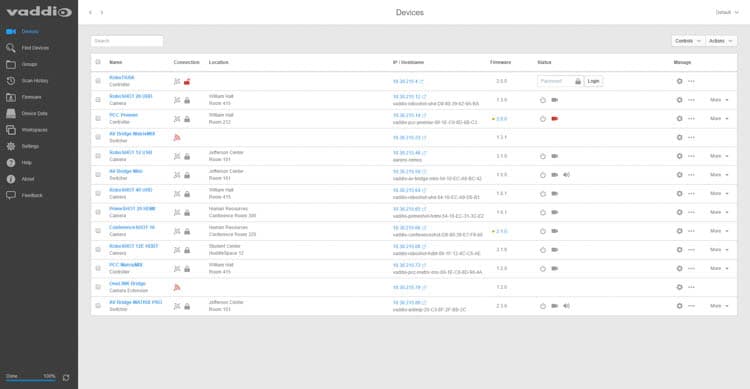This screenshot has height=389, width=750.
Task: Sort by the Location column header
Action: coord(219,62)
